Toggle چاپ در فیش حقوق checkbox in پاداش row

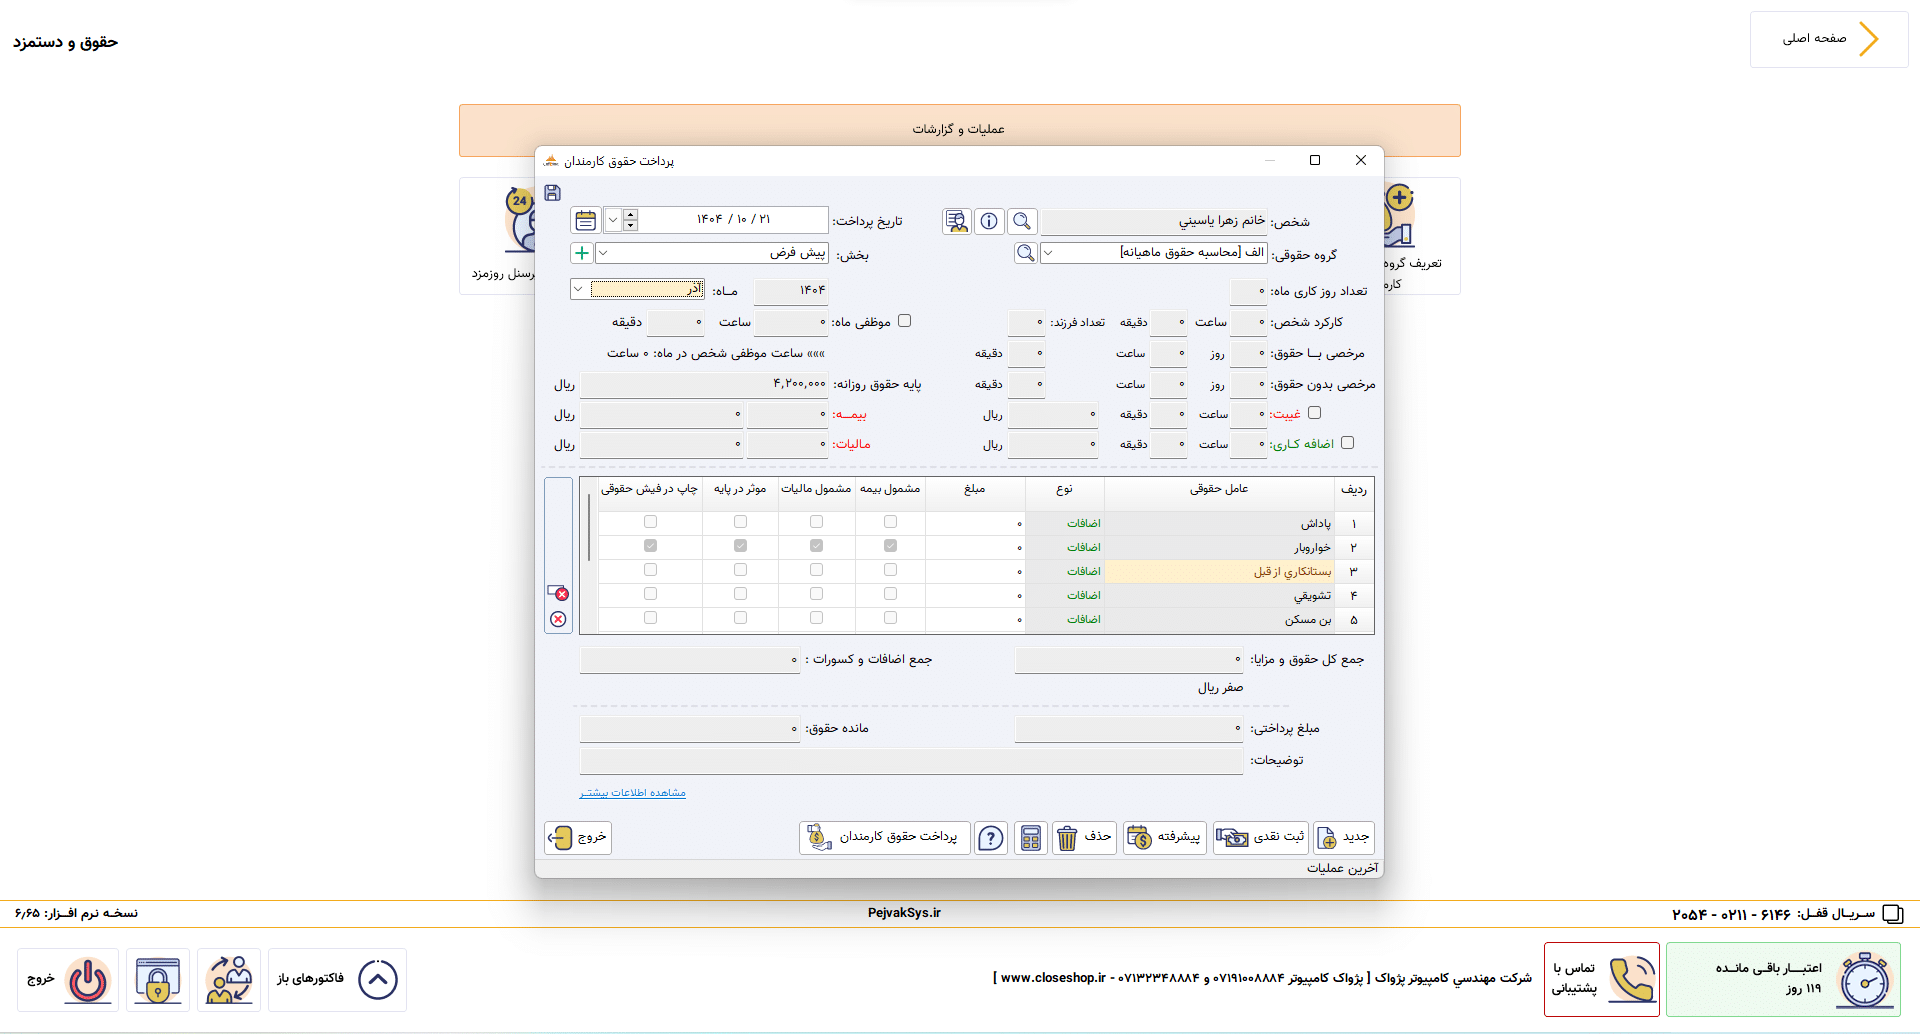tap(650, 522)
